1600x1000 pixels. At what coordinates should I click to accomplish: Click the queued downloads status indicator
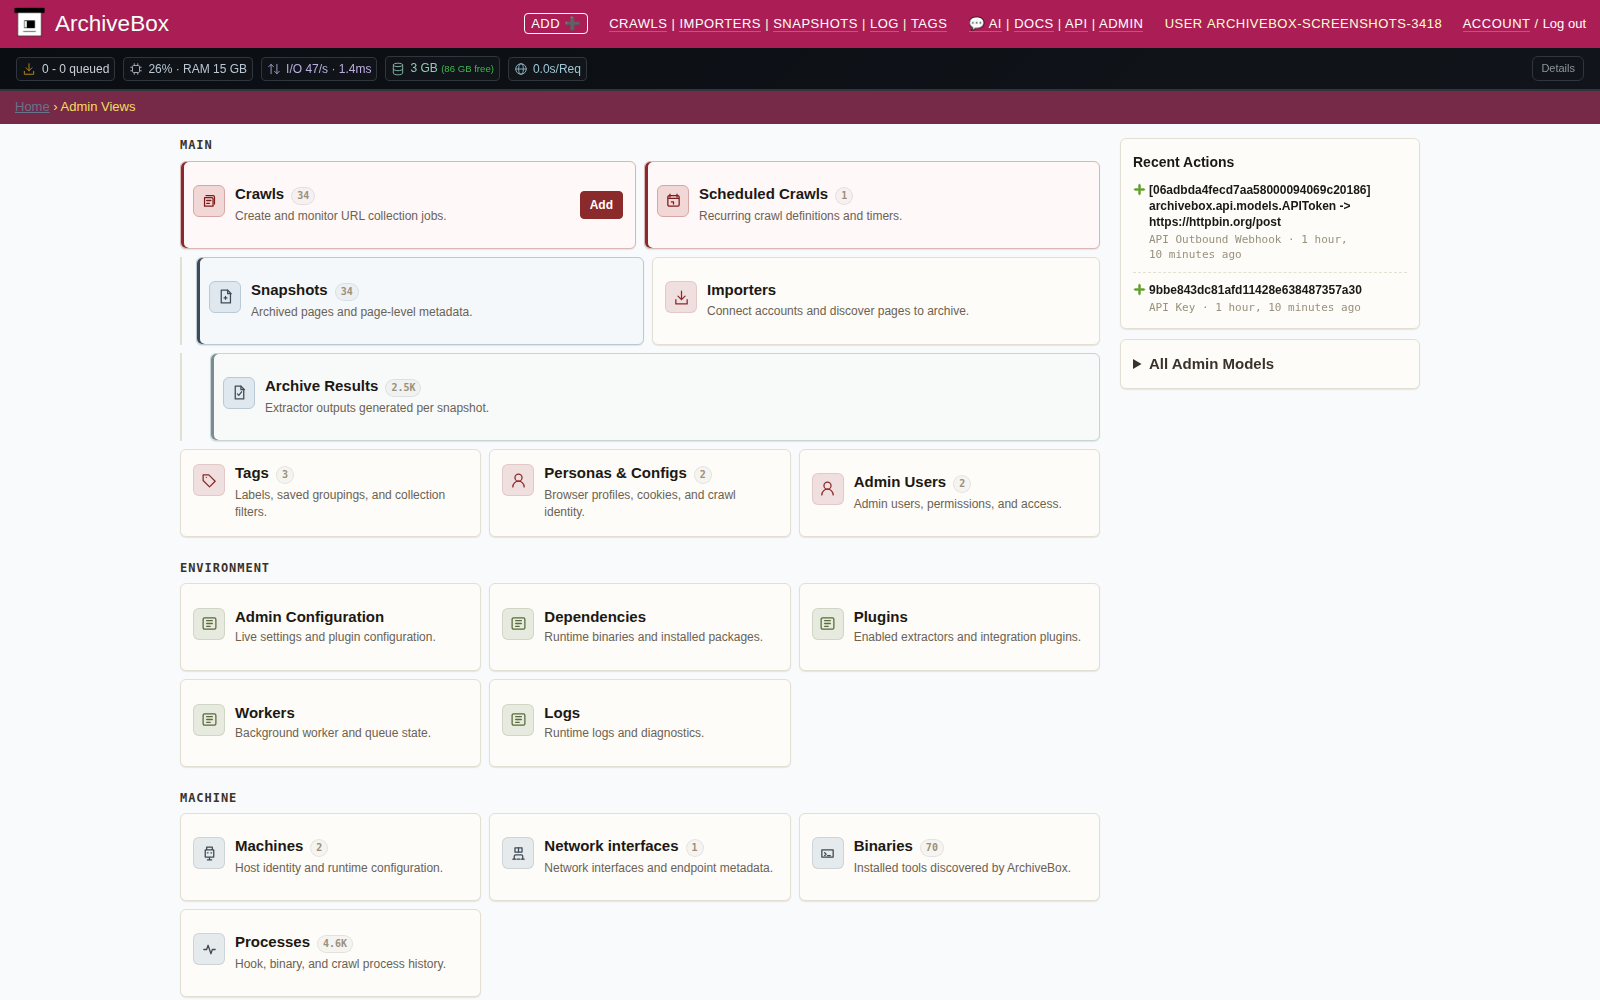pos(66,69)
